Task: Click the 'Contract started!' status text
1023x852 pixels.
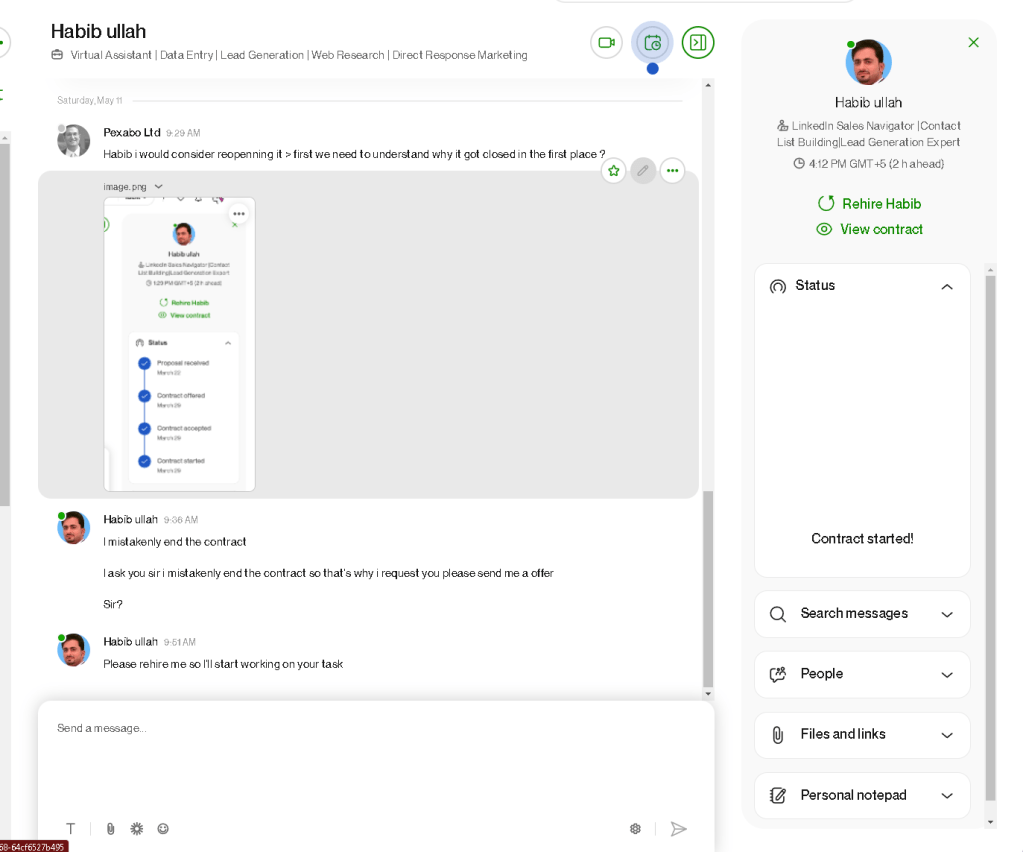Action: coord(862,539)
